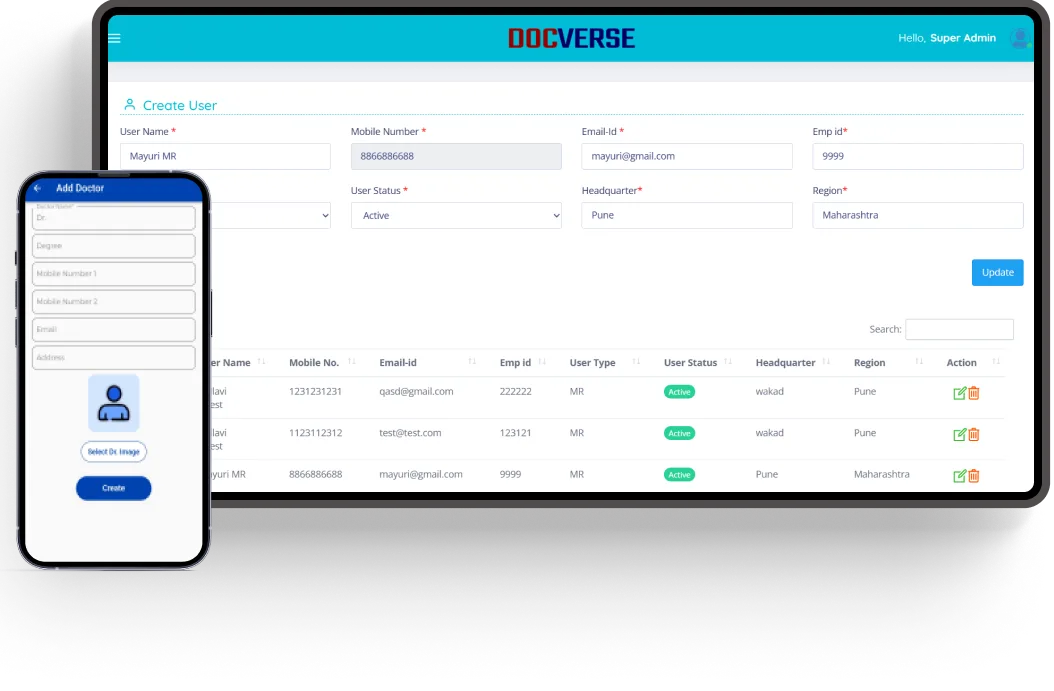Select the mayuri@gmail.com table cell
Image resolution: width=1054 pixels, height=691 pixels.
(x=421, y=475)
